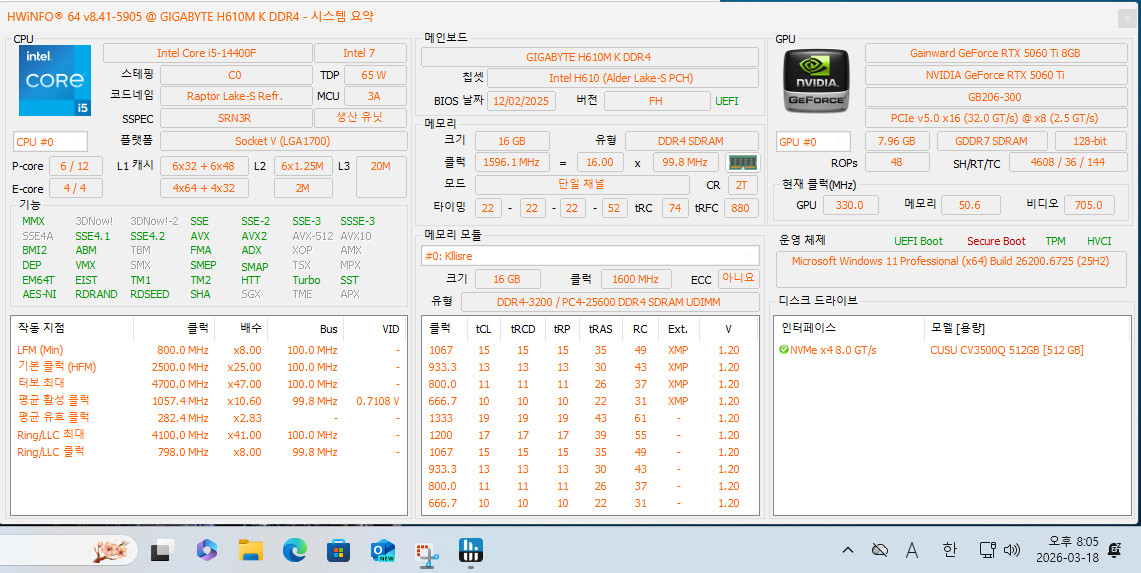Screen dimensions: 1141x573
Task: Click the green 'UEFI' label
Action: pyautogui.click(x=726, y=101)
